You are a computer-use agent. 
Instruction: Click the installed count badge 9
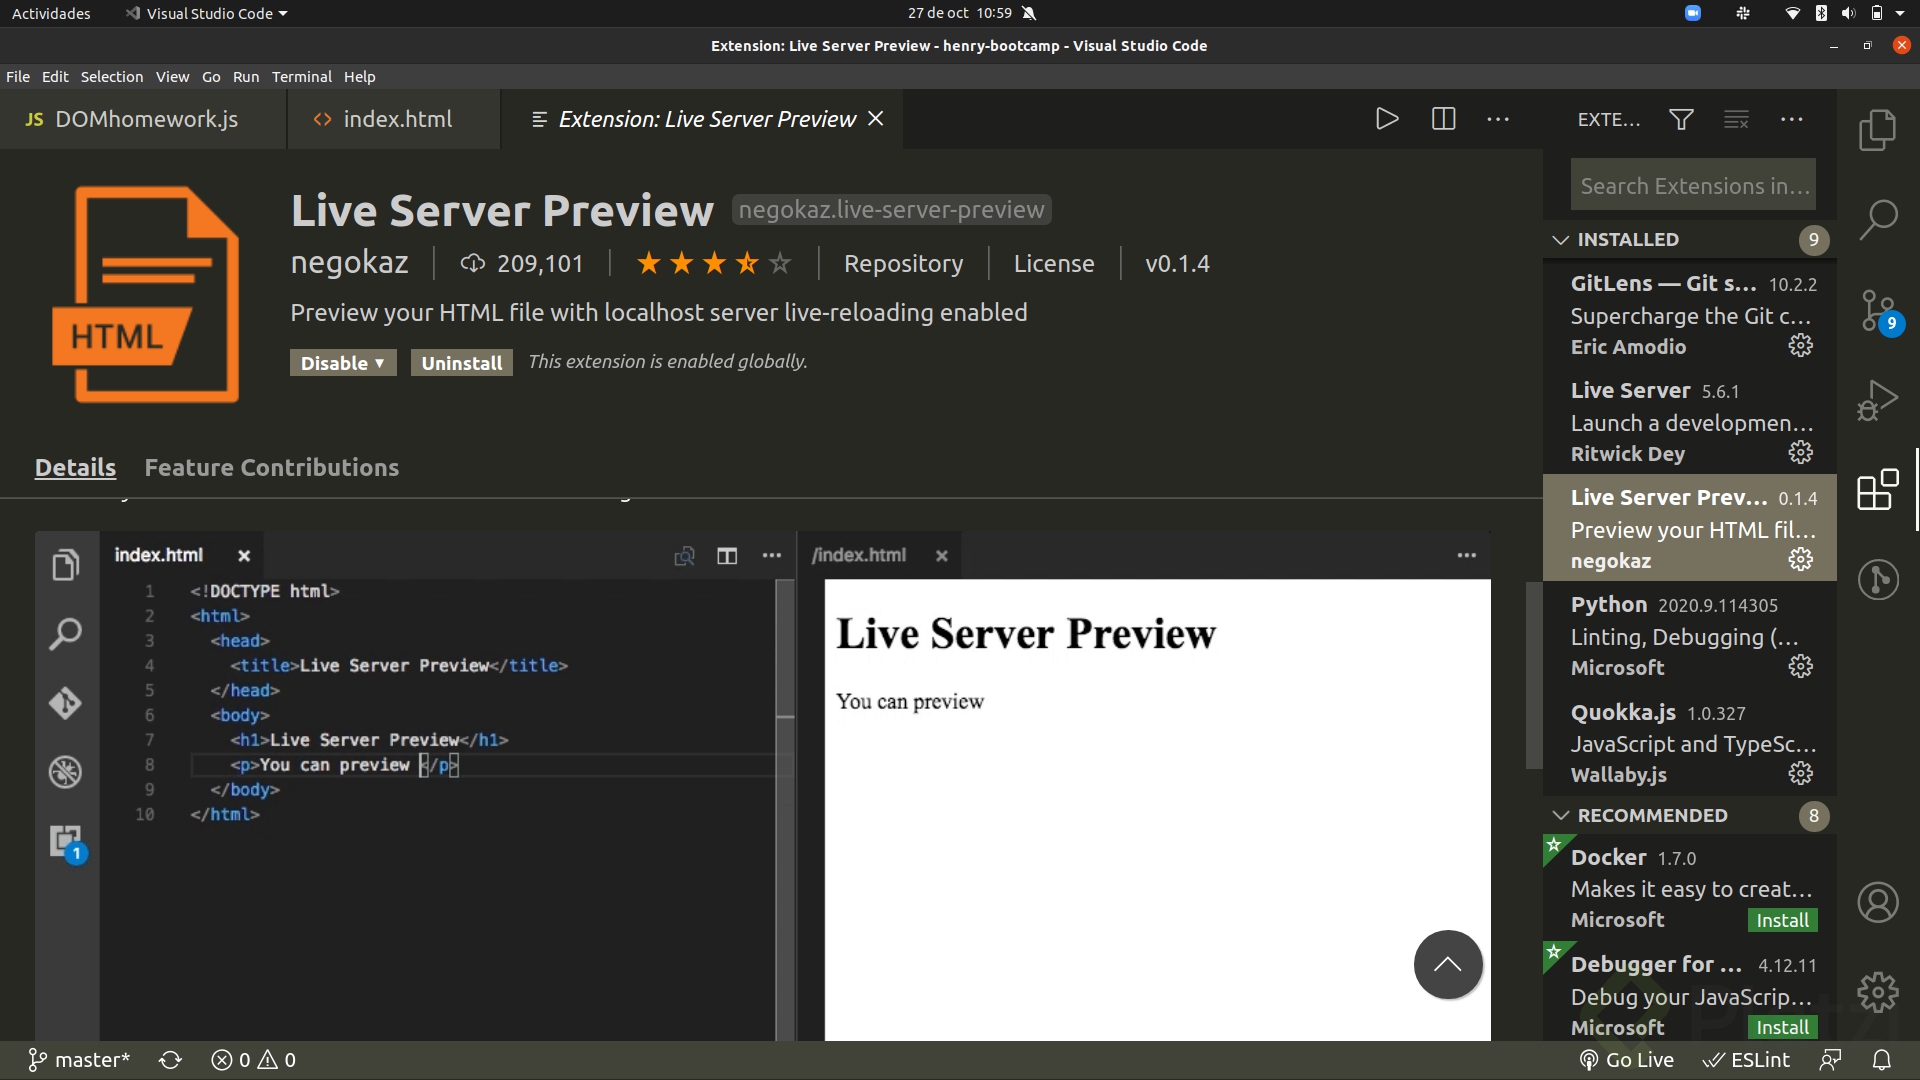click(x=1813, y=240)
